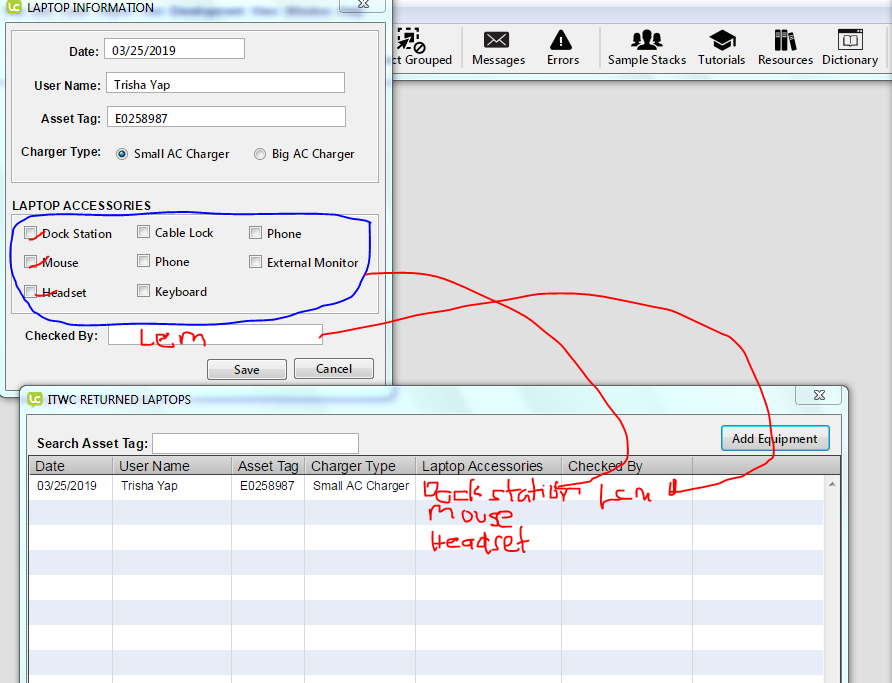
Task: Check the Dock Station checkbox
Action: click(x=32, y=233)
